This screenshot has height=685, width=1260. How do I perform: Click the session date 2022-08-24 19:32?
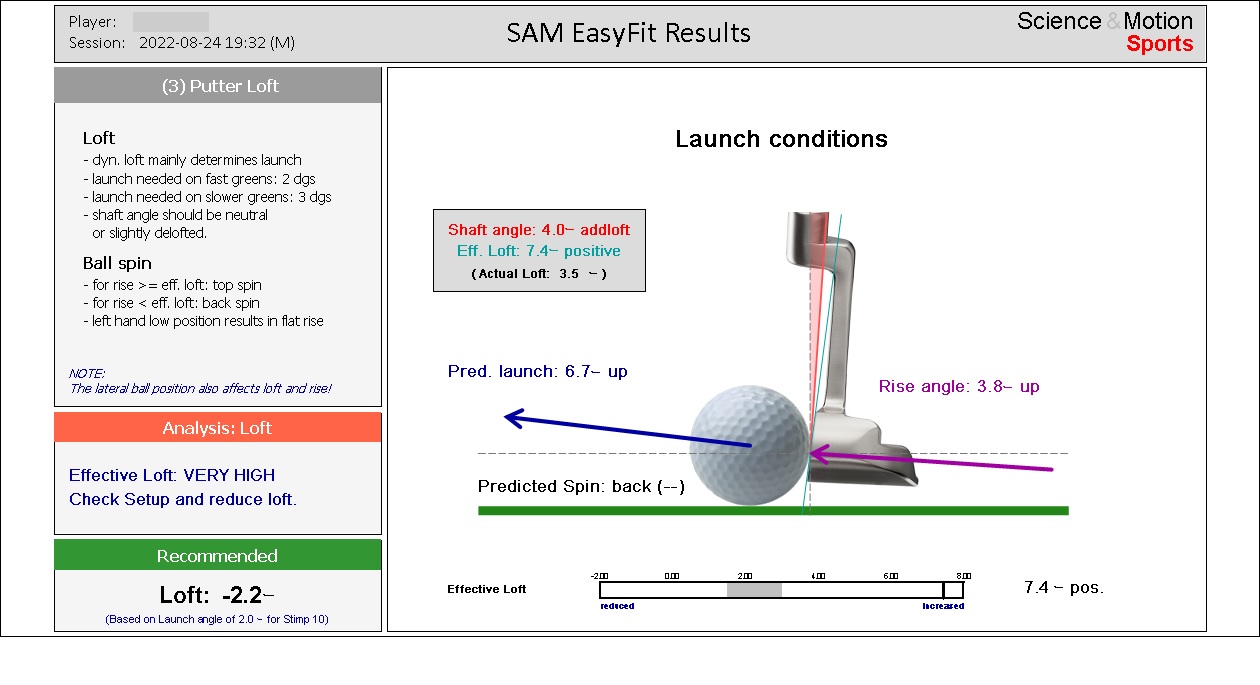(216, 43)
